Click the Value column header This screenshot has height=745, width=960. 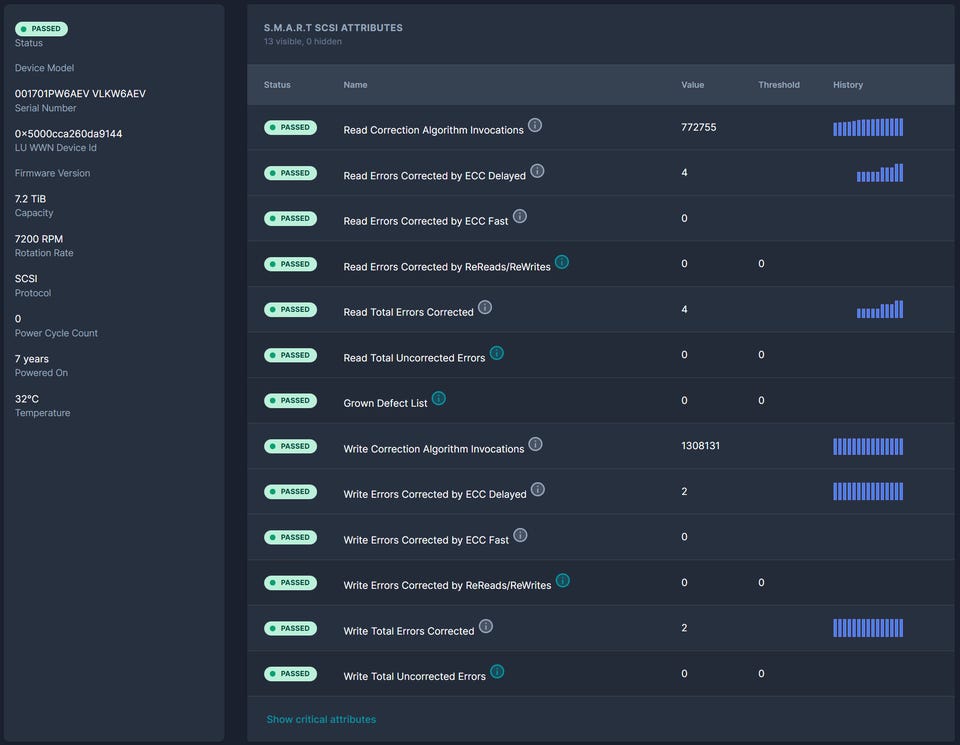tap(692, 85)
